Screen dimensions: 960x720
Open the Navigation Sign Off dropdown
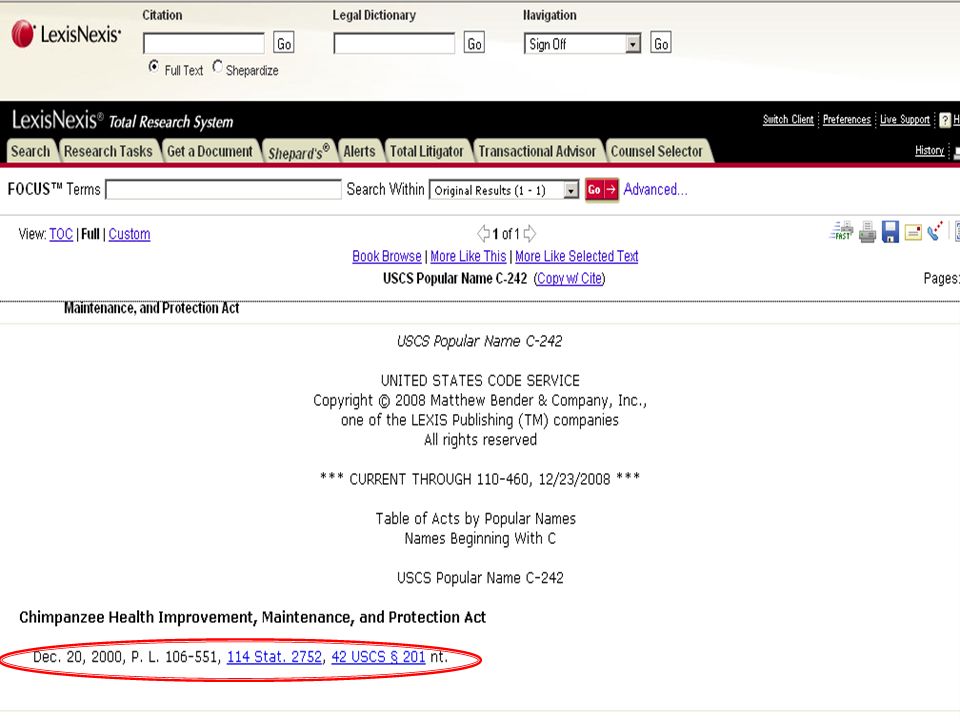tap(582, 43)
